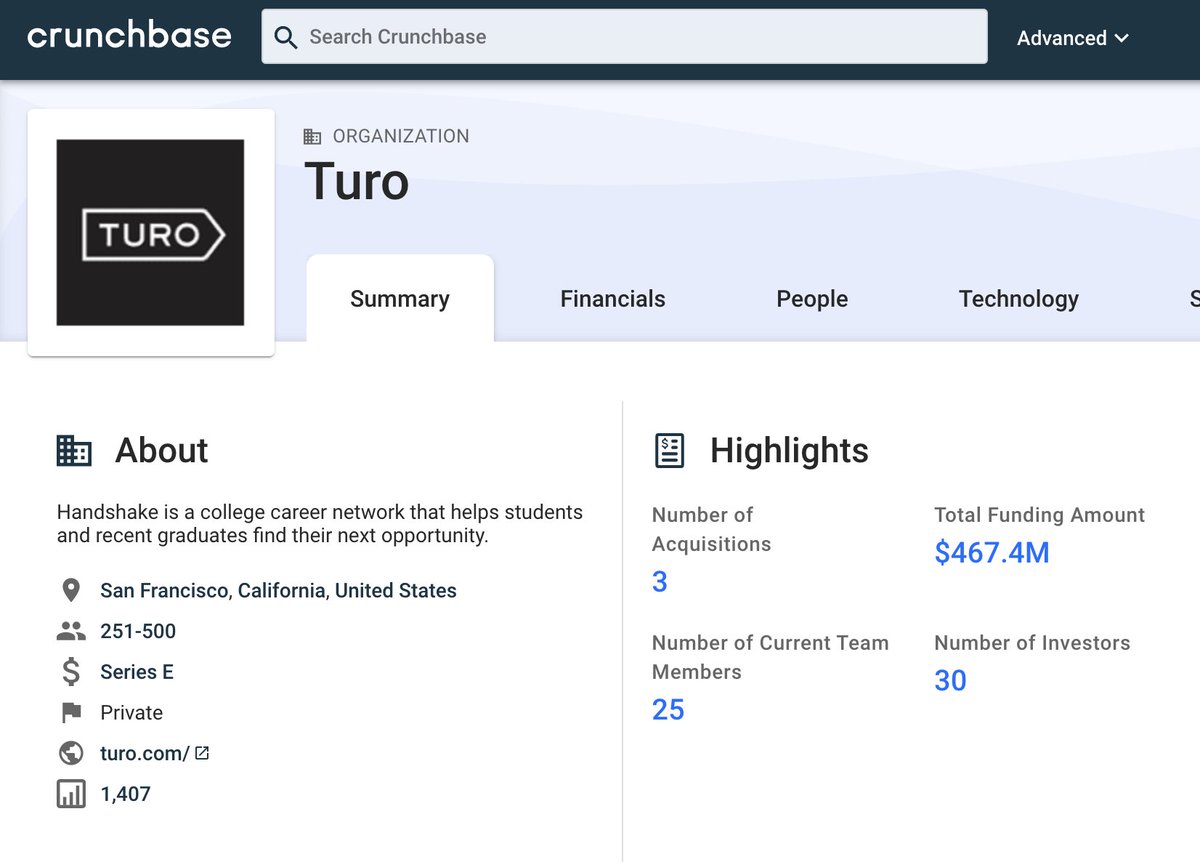Viewport: 1200px width, 862px height.
Task: Open the Series E funding link
Action: [137, 672]
